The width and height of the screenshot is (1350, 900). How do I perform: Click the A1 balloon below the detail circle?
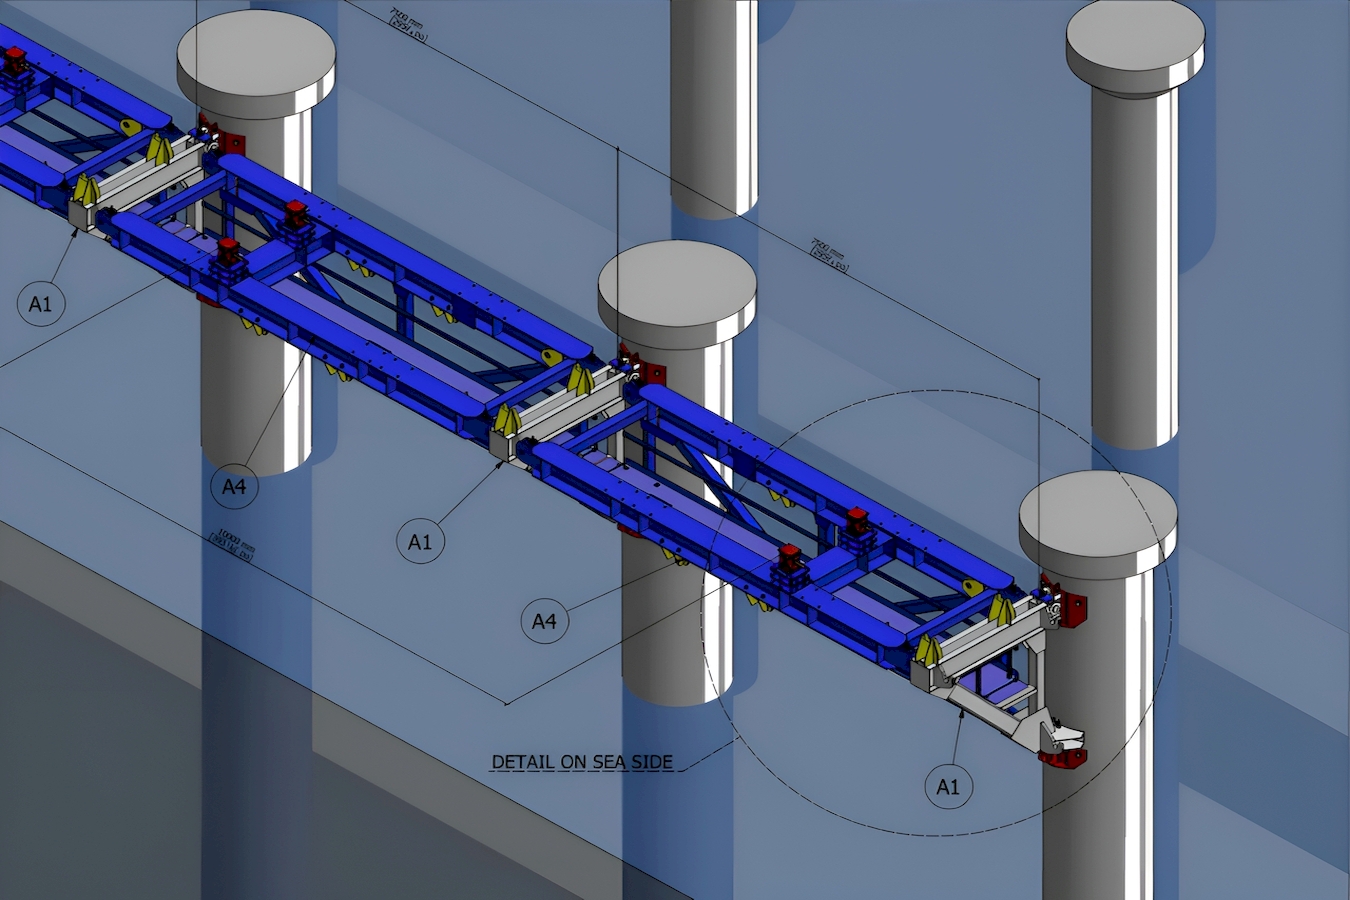pyautogui.click(x=947, y=787)
